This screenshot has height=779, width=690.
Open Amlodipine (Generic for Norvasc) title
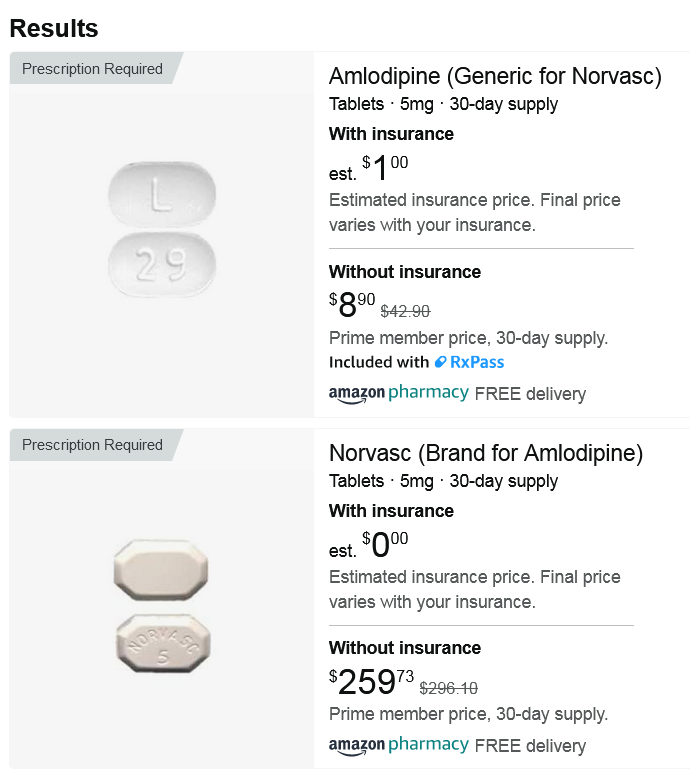(x=495, y=76)
